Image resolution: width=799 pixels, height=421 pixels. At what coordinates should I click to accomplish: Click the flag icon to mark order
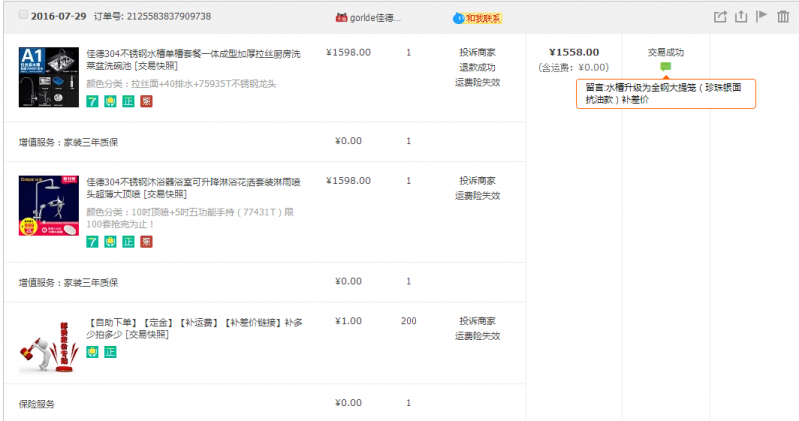(x=762, y=17)
